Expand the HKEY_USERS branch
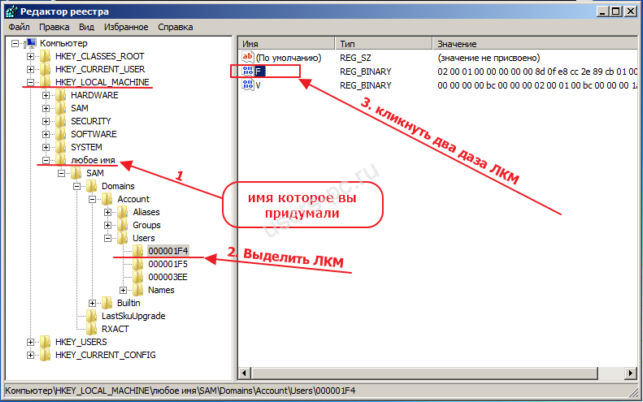The width and height of the screenshot is (643, 402). coord(30,342)
